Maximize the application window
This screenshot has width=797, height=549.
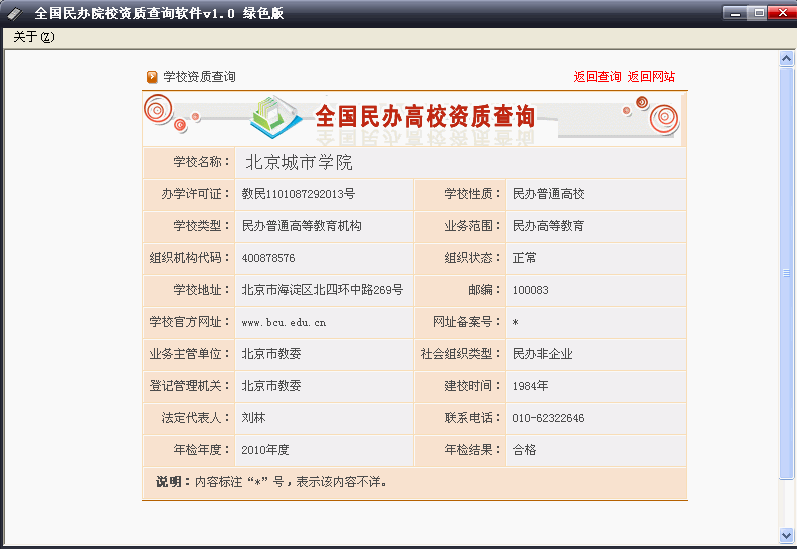759,13
